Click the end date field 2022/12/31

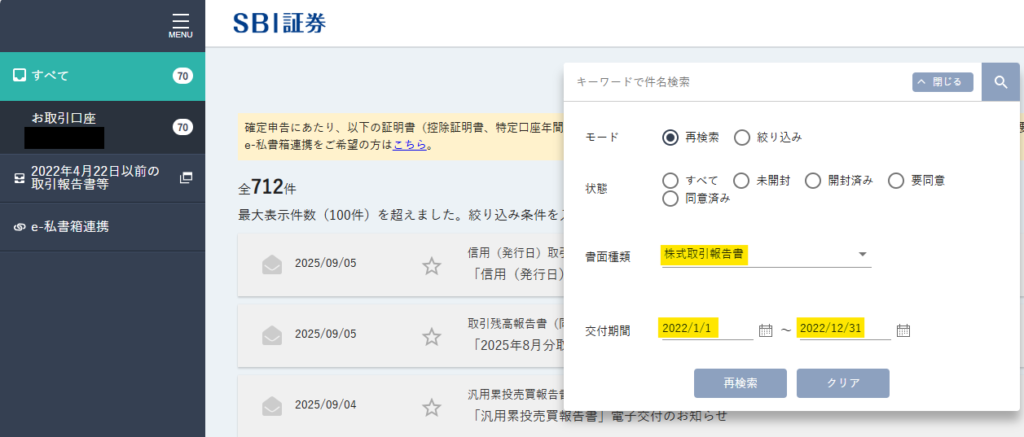click(x=844, y=329)
